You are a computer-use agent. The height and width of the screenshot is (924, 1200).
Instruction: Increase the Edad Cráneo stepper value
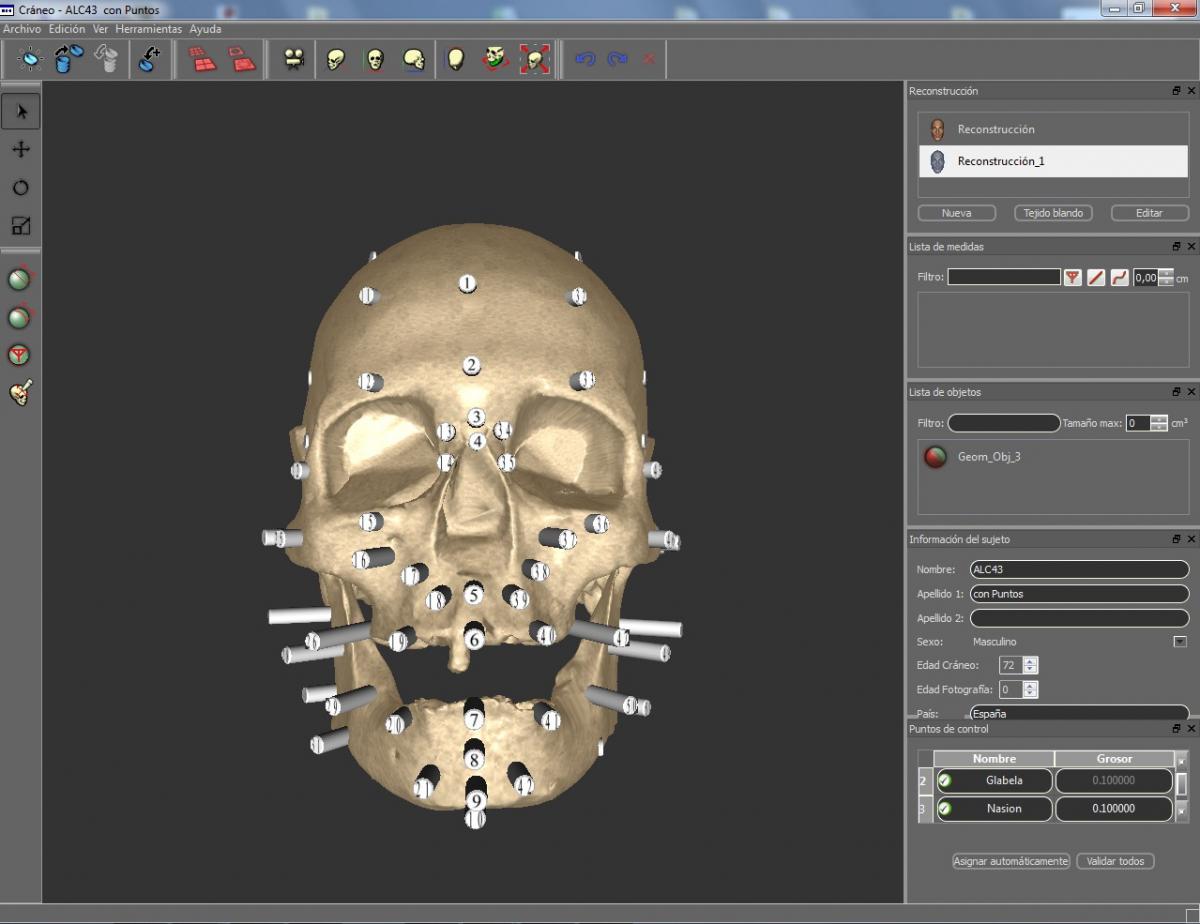point(1031,661)
